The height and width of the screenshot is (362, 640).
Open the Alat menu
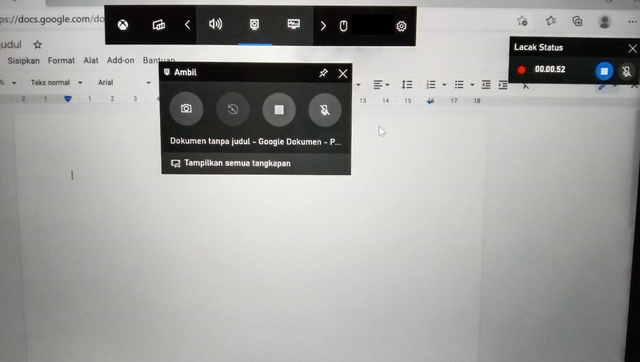pyautogui.click(x=91, y=60)
